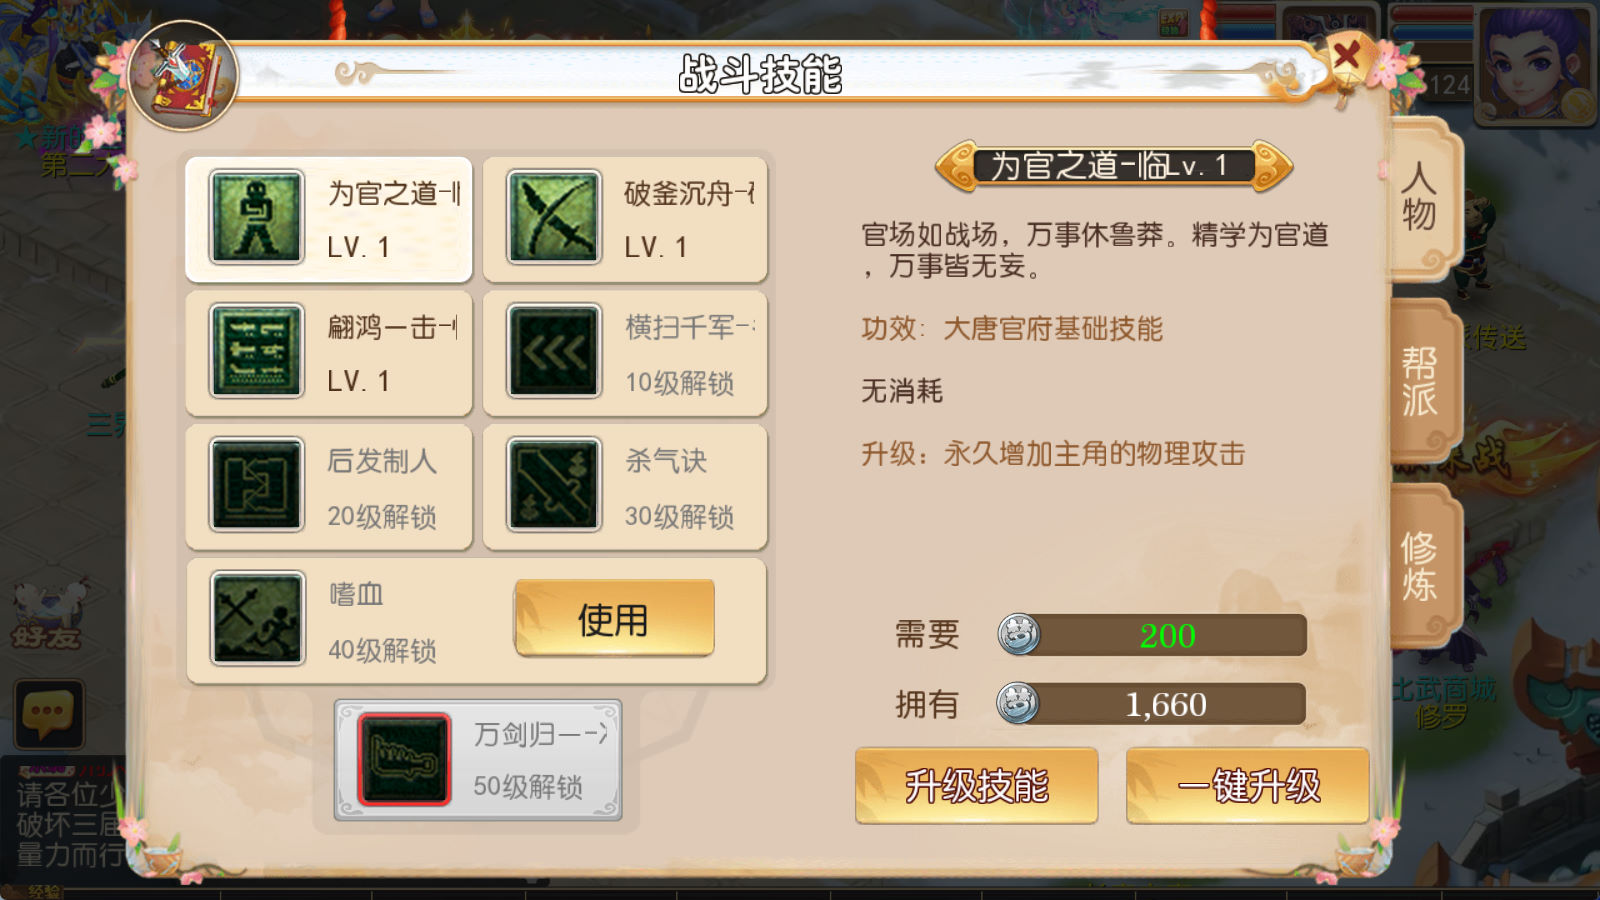Open the chat bubble icon
This screenshot has width=1600, height=900.
[x=48, y=714]
